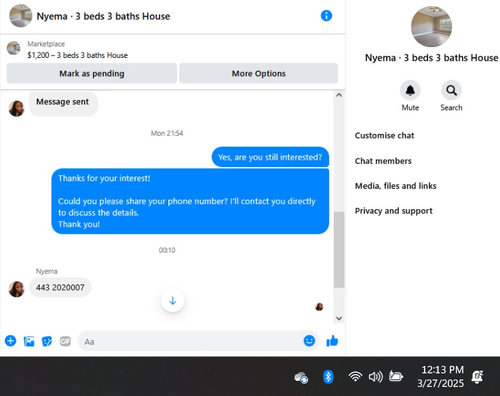This screenshot has width=500, height=396.
Task: Expand the Chat members section
Action: click(383, 161)
